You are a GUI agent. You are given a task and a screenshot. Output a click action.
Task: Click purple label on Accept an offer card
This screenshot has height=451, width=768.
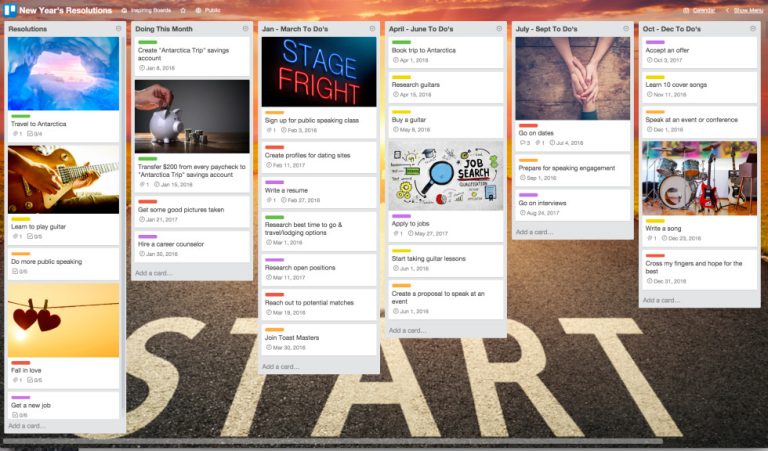click(655, 43)
